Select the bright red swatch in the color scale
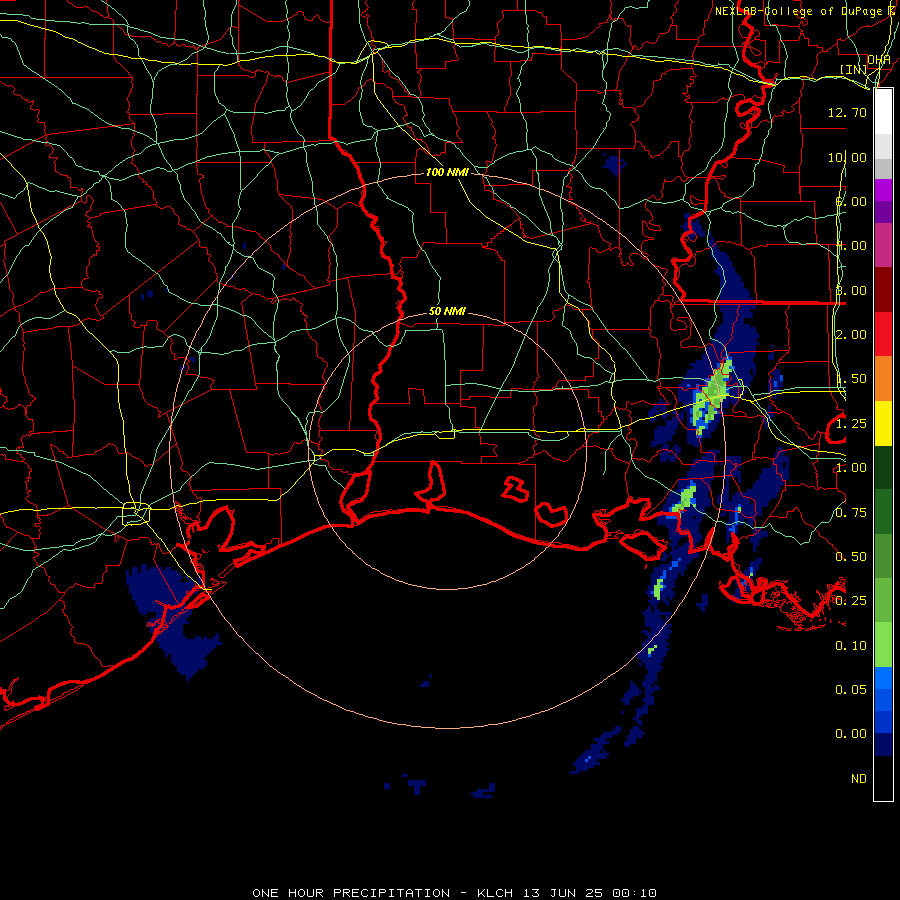The width and height of the screenshot is (900, 900). coord(883,334)
